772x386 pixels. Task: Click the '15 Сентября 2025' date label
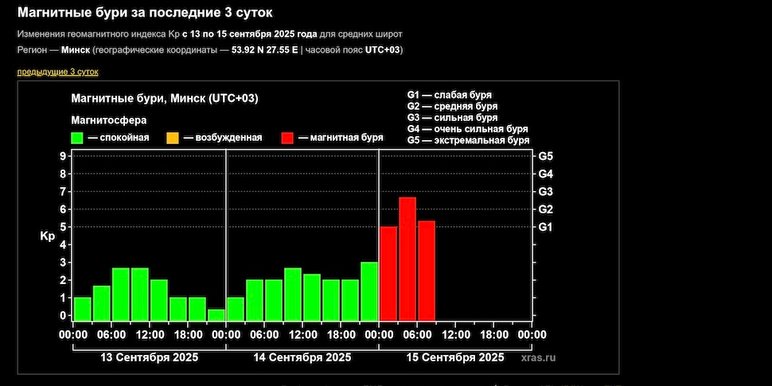coord(455,357)
